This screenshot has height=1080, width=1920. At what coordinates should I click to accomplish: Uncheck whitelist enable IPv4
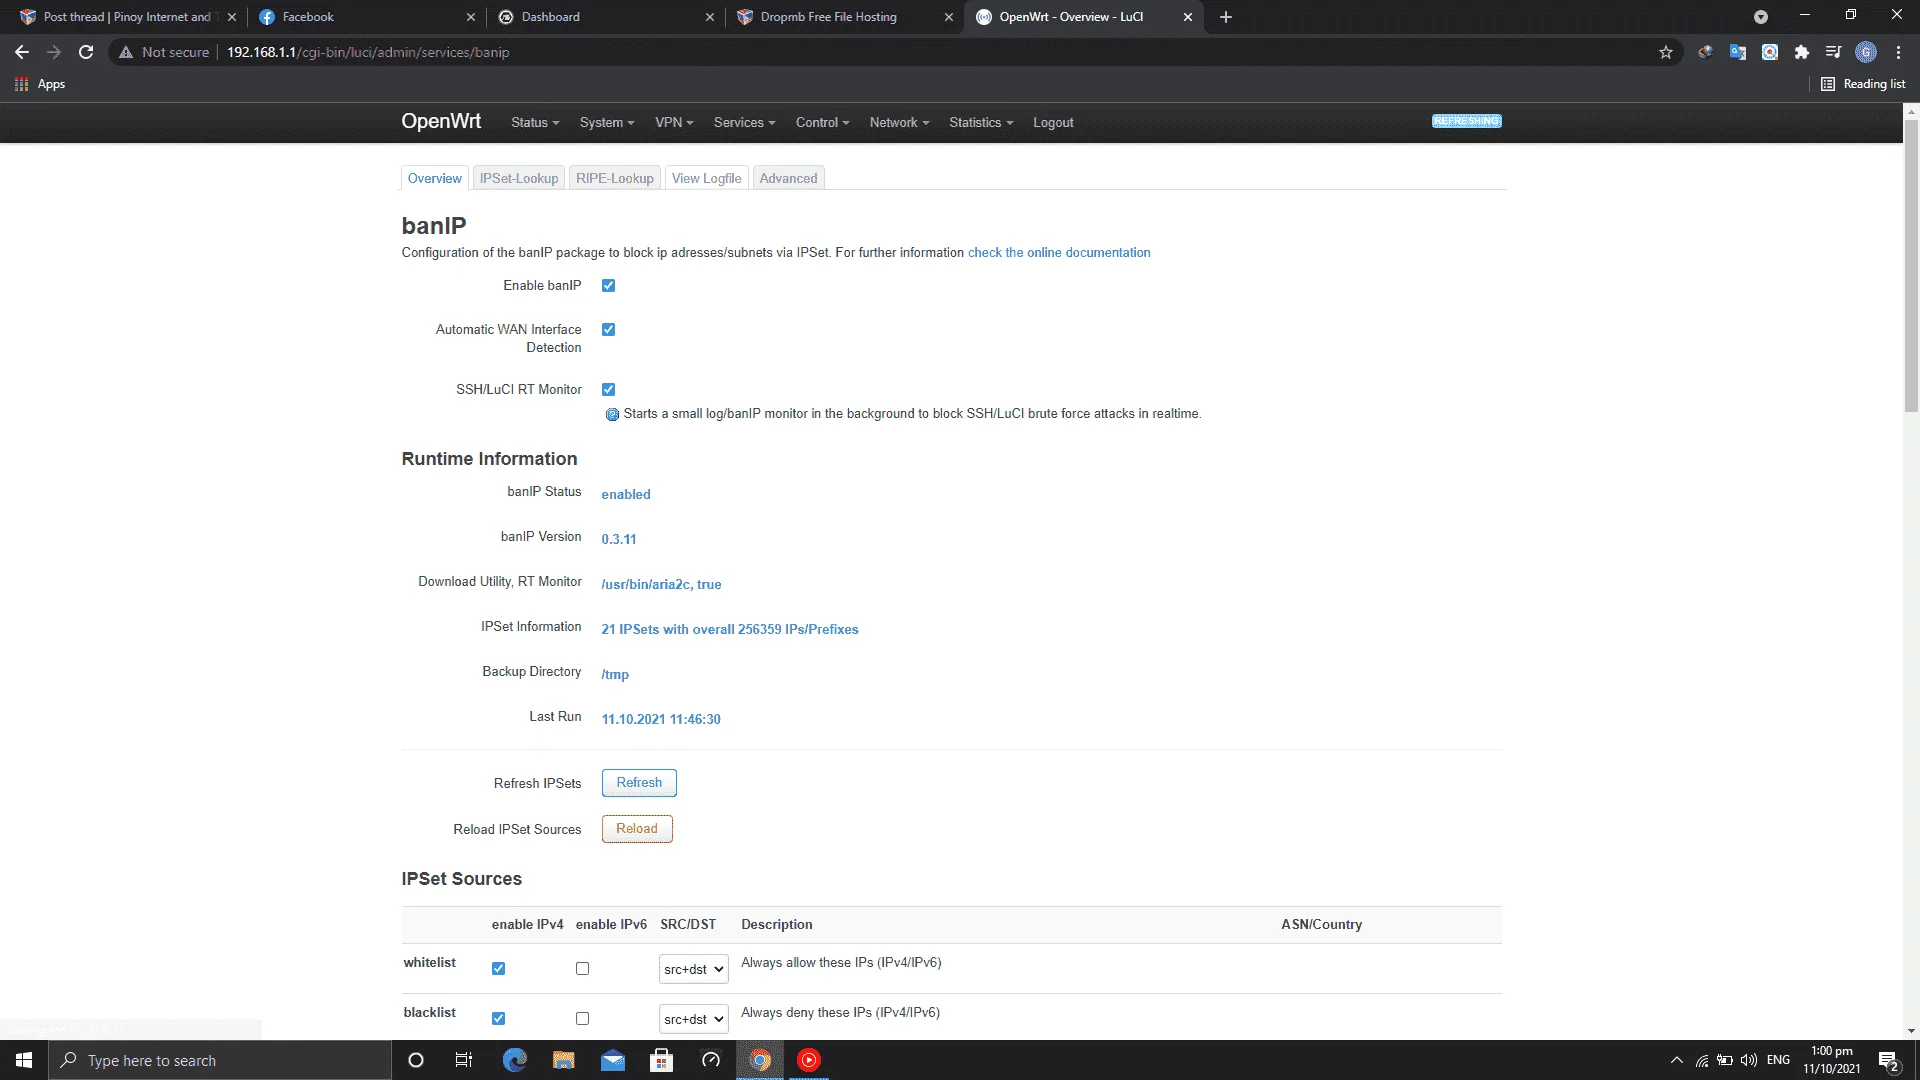coord(498,969)
